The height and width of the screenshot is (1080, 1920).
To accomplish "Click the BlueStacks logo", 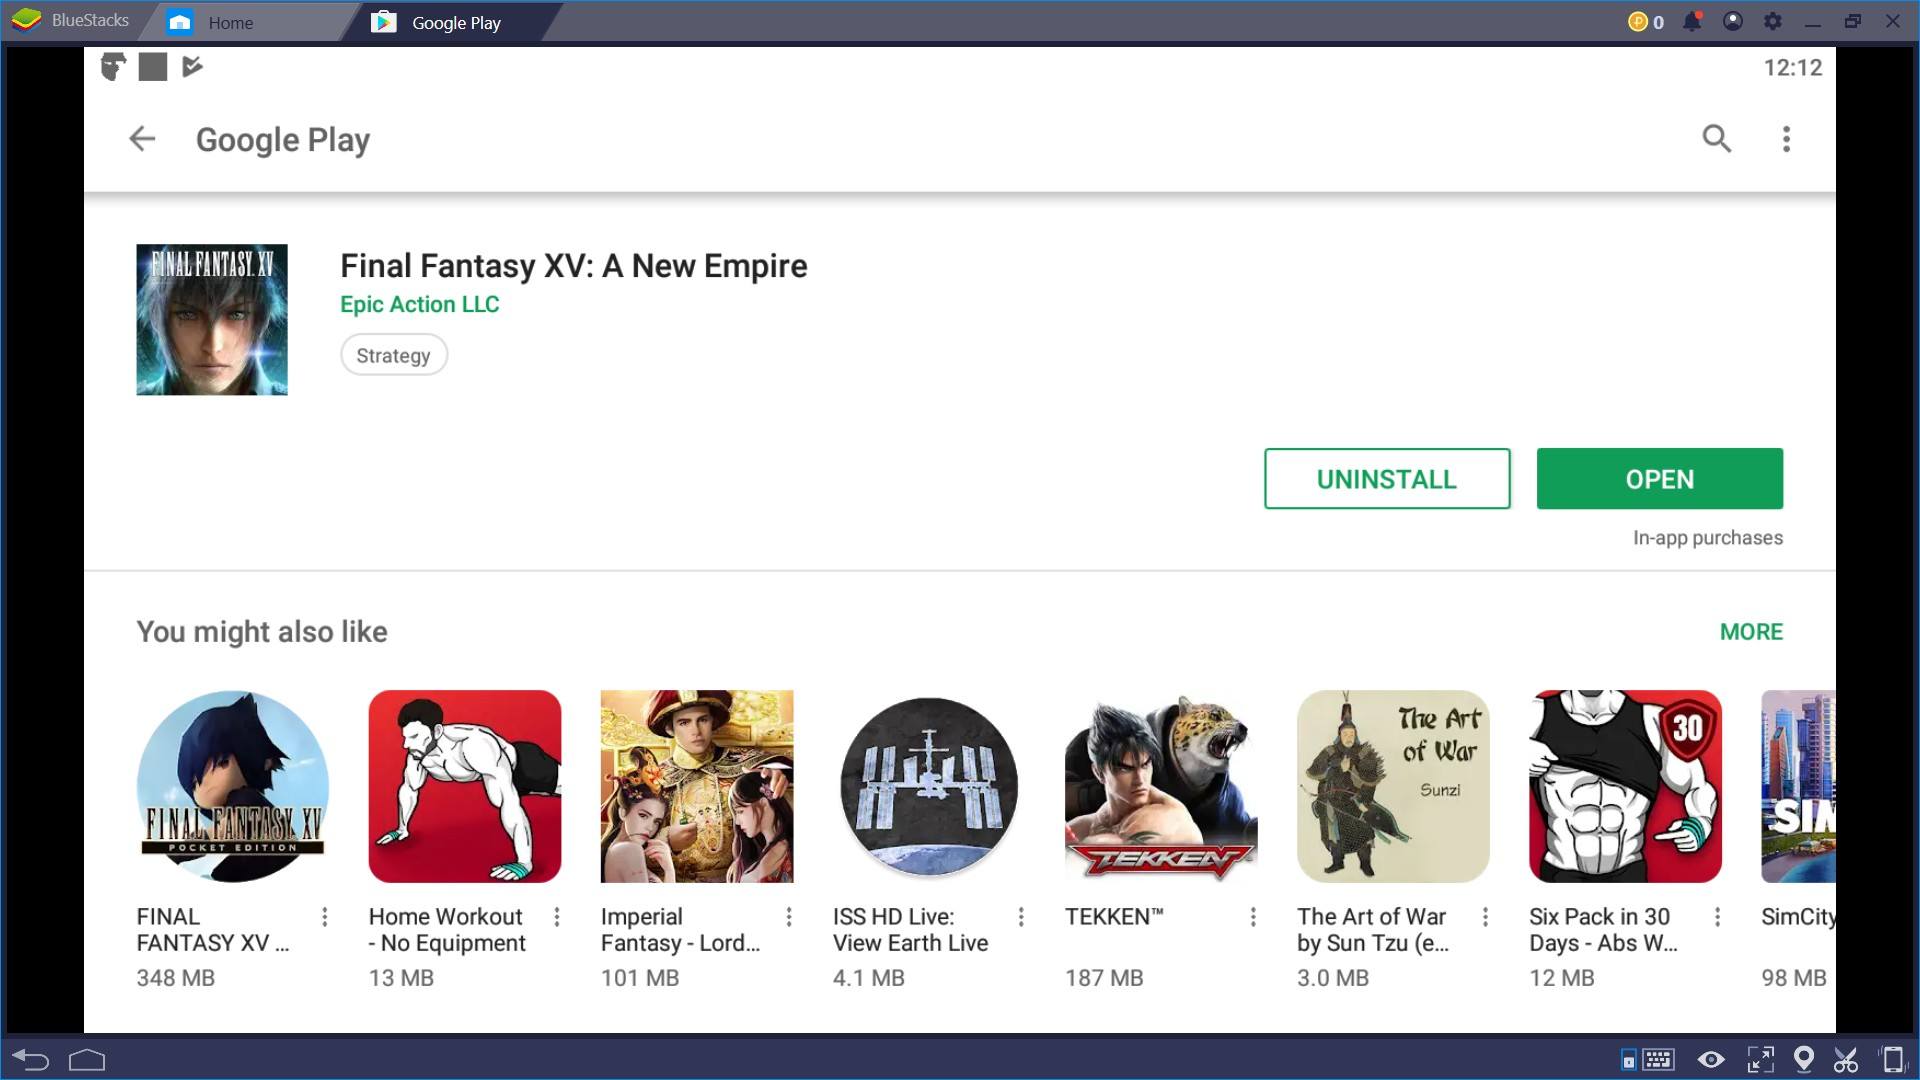I will [x=27, y=20].
